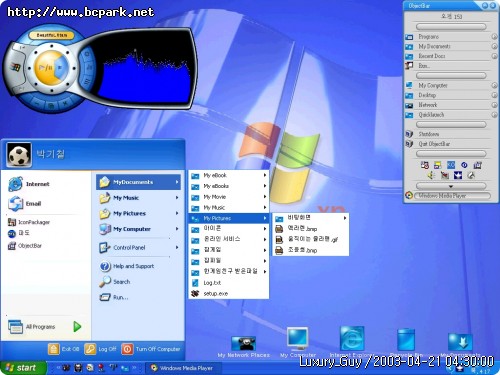This screenshot has width=500, height=375.
Task: Expand the 아이콘 folder in submenu
Action: (x=229, y=229)
